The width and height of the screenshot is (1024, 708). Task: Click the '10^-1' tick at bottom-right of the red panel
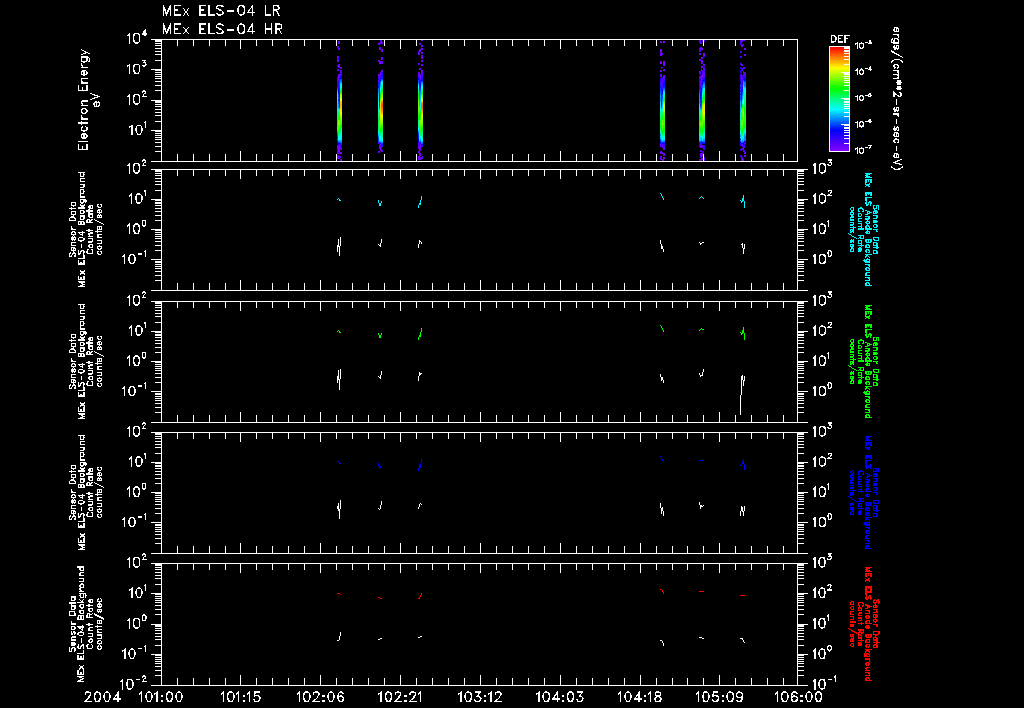(823, 681)
